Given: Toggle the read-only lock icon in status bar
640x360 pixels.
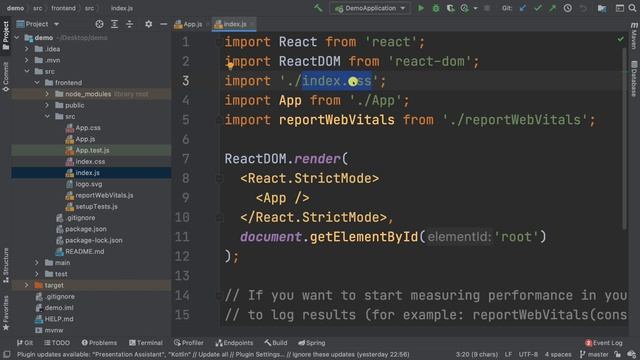Looking at the screenshot, I should pos(618,354).
